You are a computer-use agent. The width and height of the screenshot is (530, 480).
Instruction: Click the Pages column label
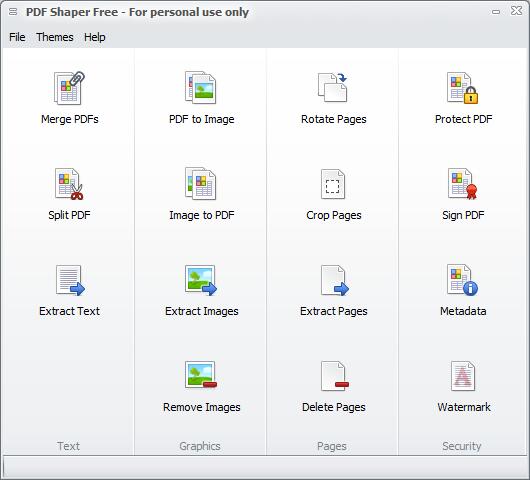click(332, 446)
